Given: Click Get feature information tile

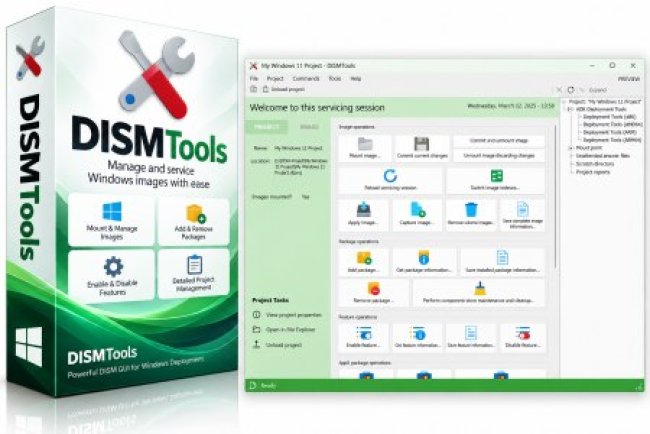Looking at the screenshot, I should coord(417,337).
